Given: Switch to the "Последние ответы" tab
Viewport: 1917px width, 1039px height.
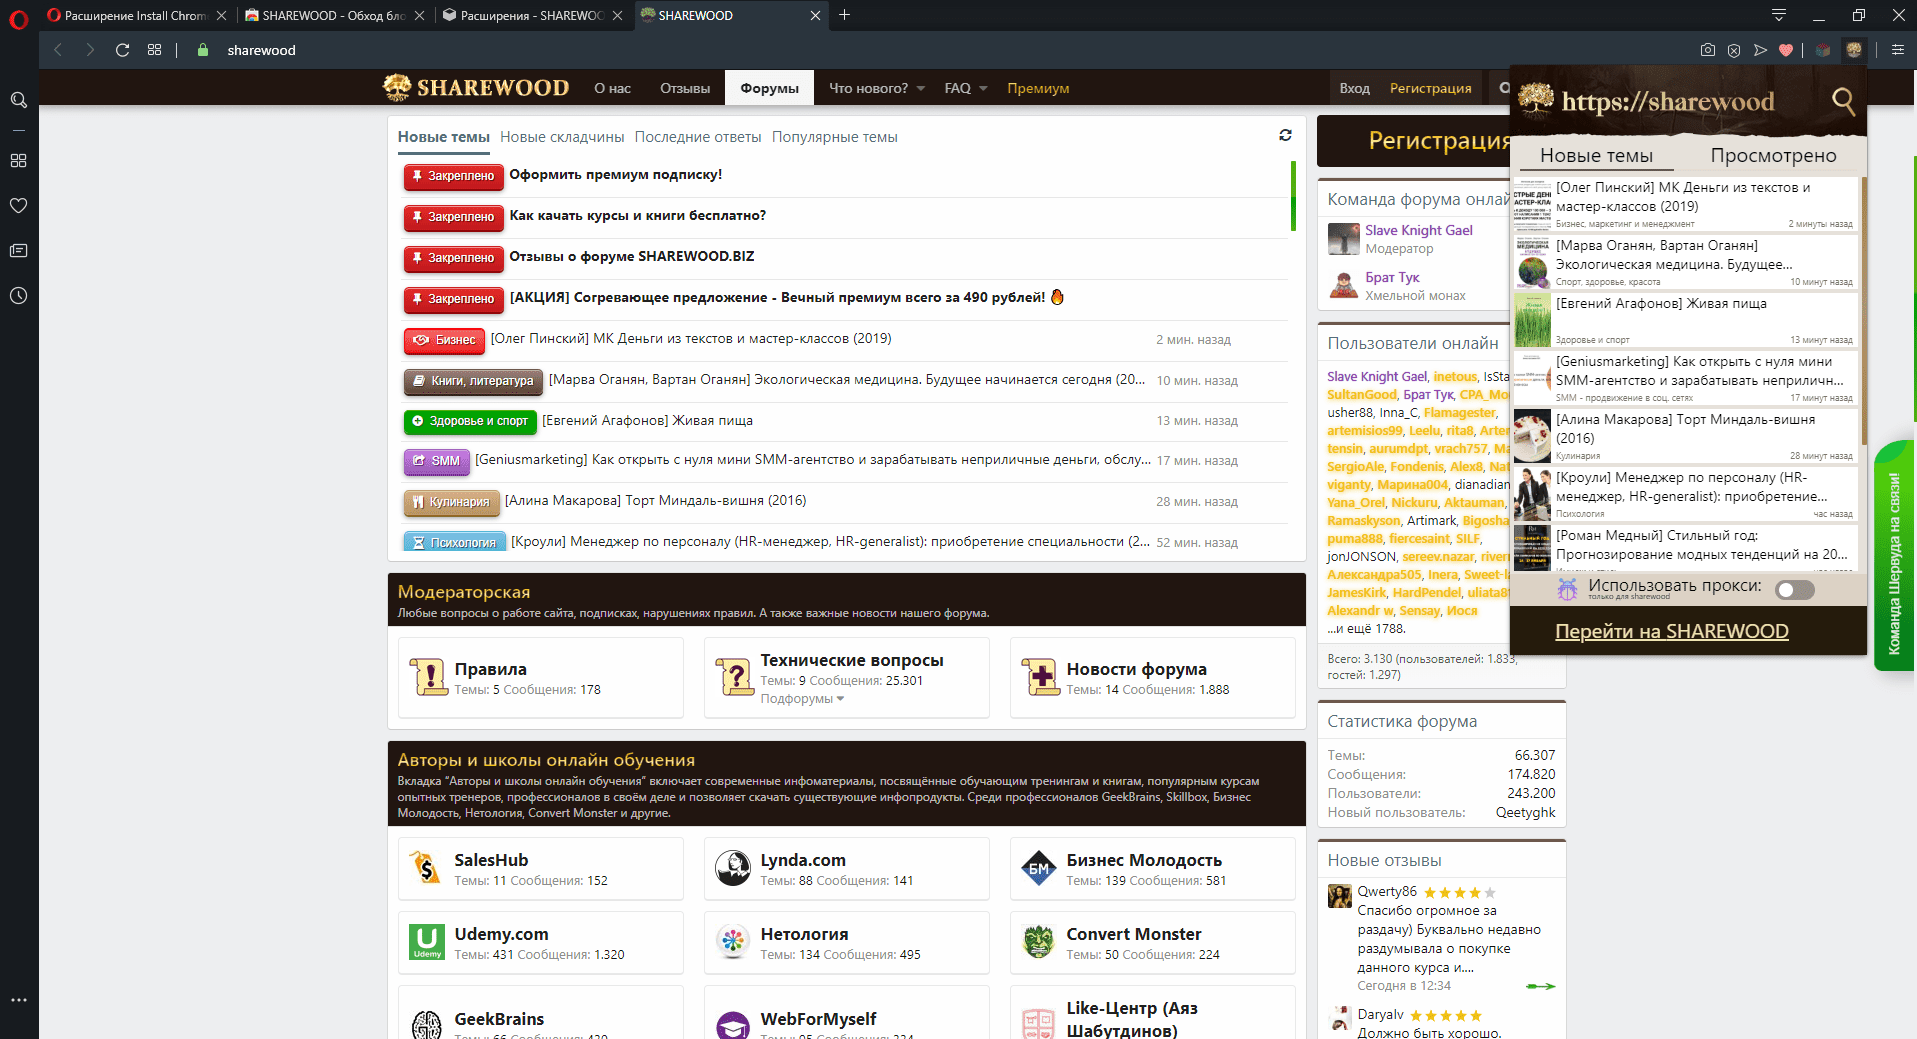Looking at the screenshot, I should (x=697, y=137).
